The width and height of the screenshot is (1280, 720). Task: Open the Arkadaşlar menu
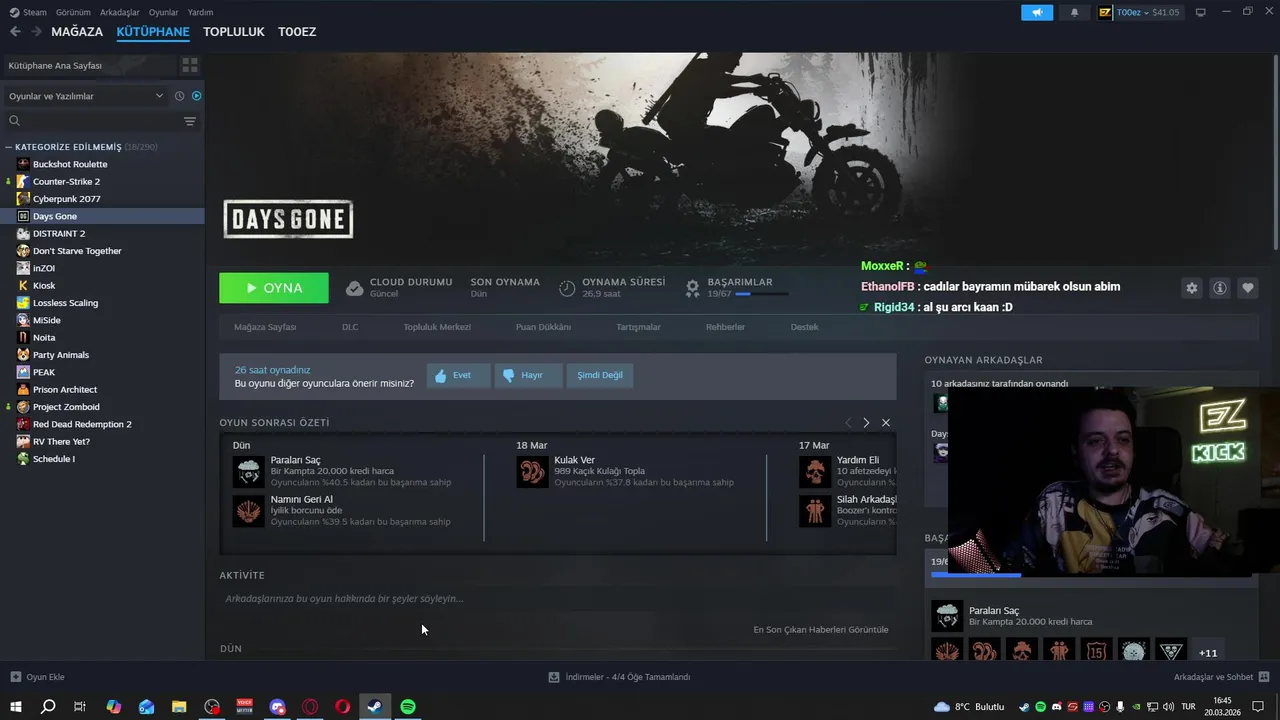tap(120, 12)
